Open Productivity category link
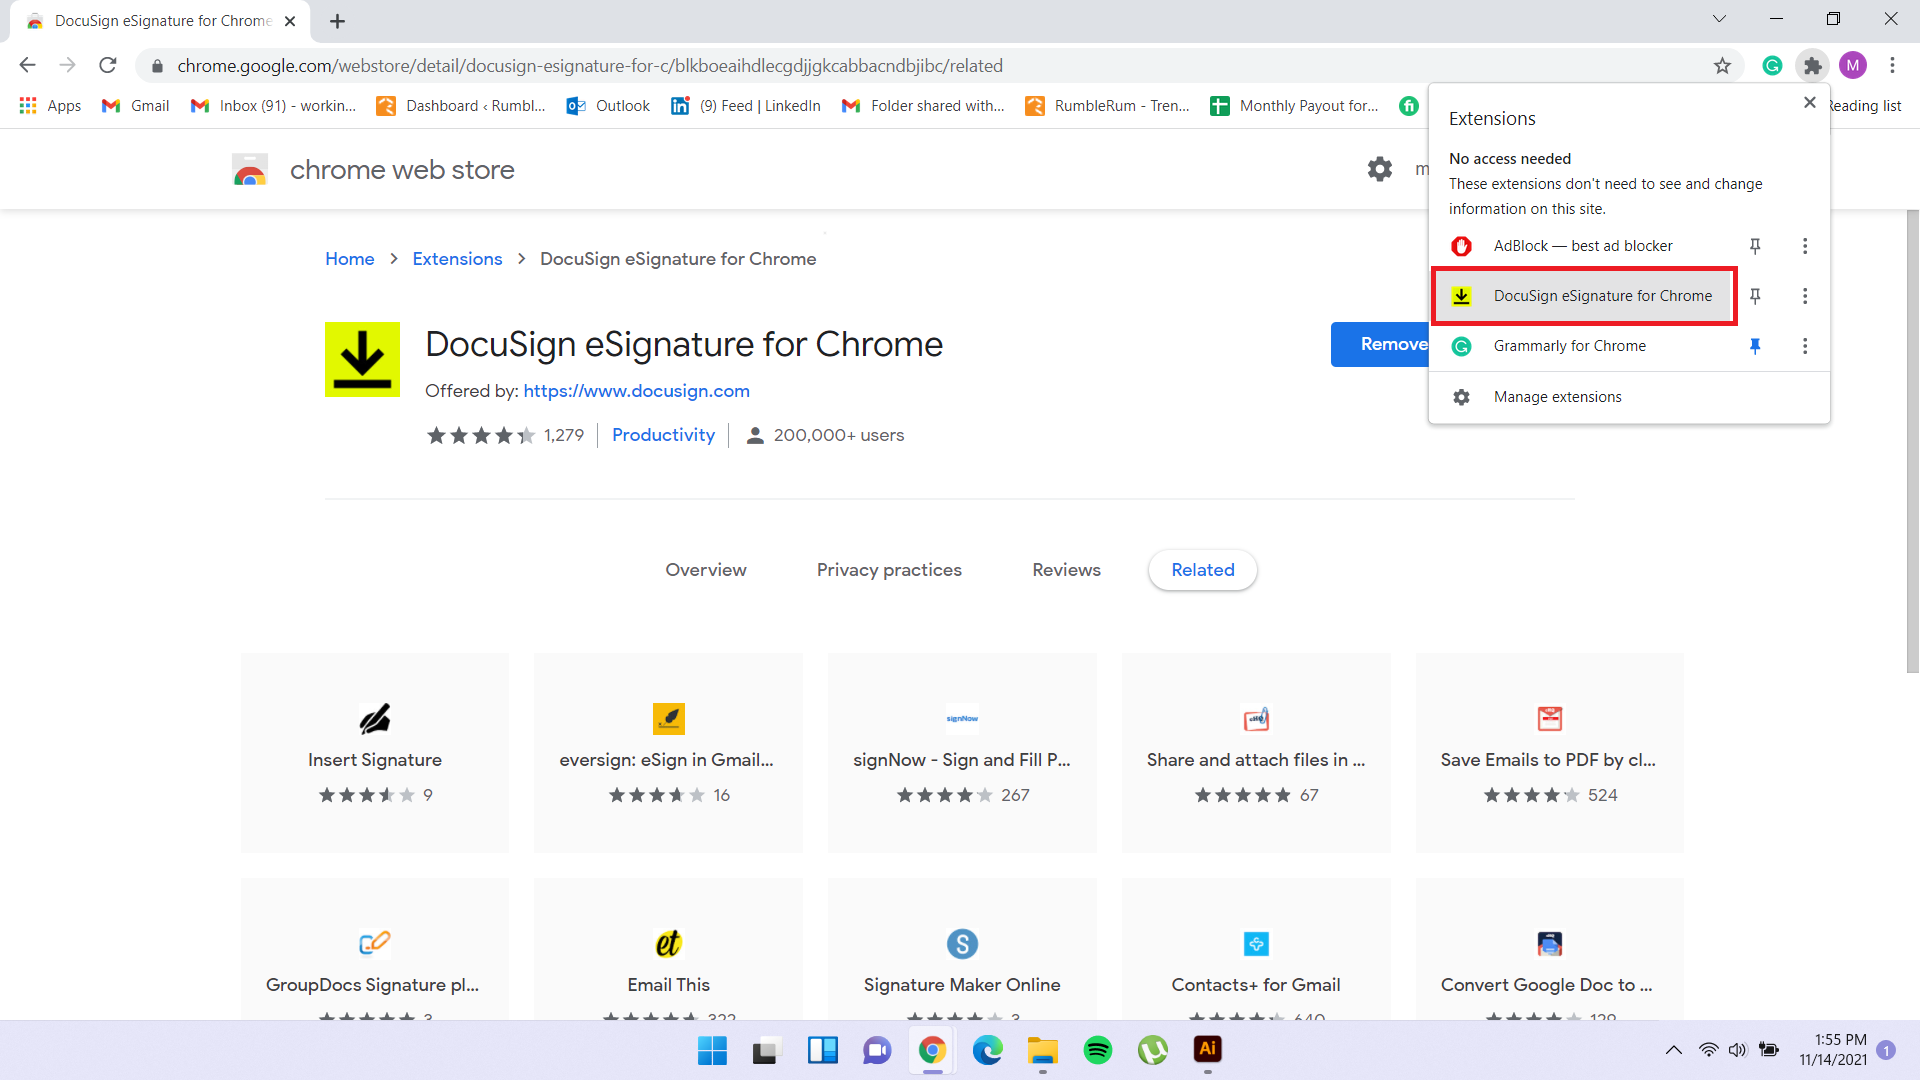 click(663, 435)
